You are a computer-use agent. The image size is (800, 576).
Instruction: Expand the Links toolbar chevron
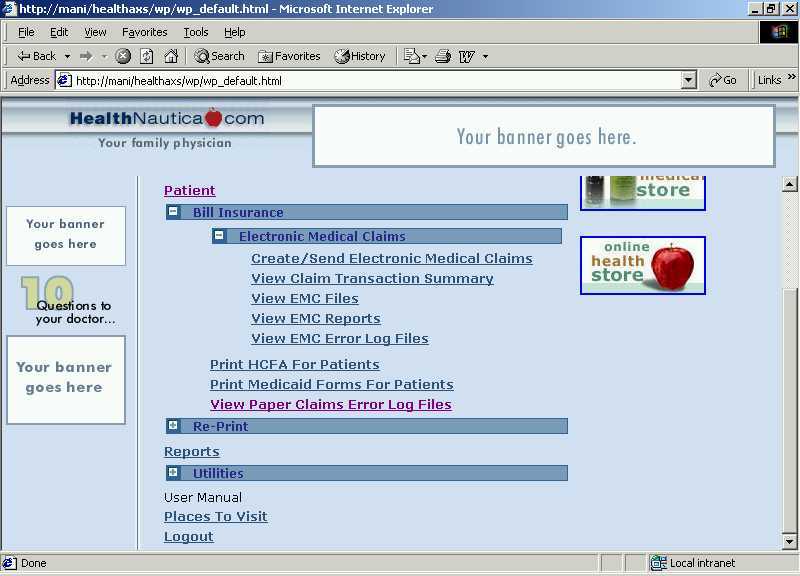(791, 77)
